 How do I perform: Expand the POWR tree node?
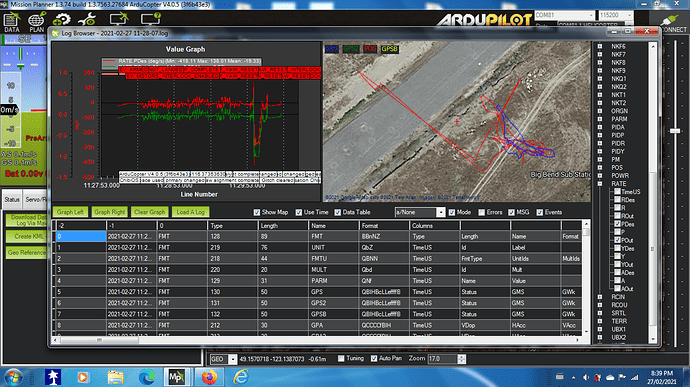click(600, 176)
